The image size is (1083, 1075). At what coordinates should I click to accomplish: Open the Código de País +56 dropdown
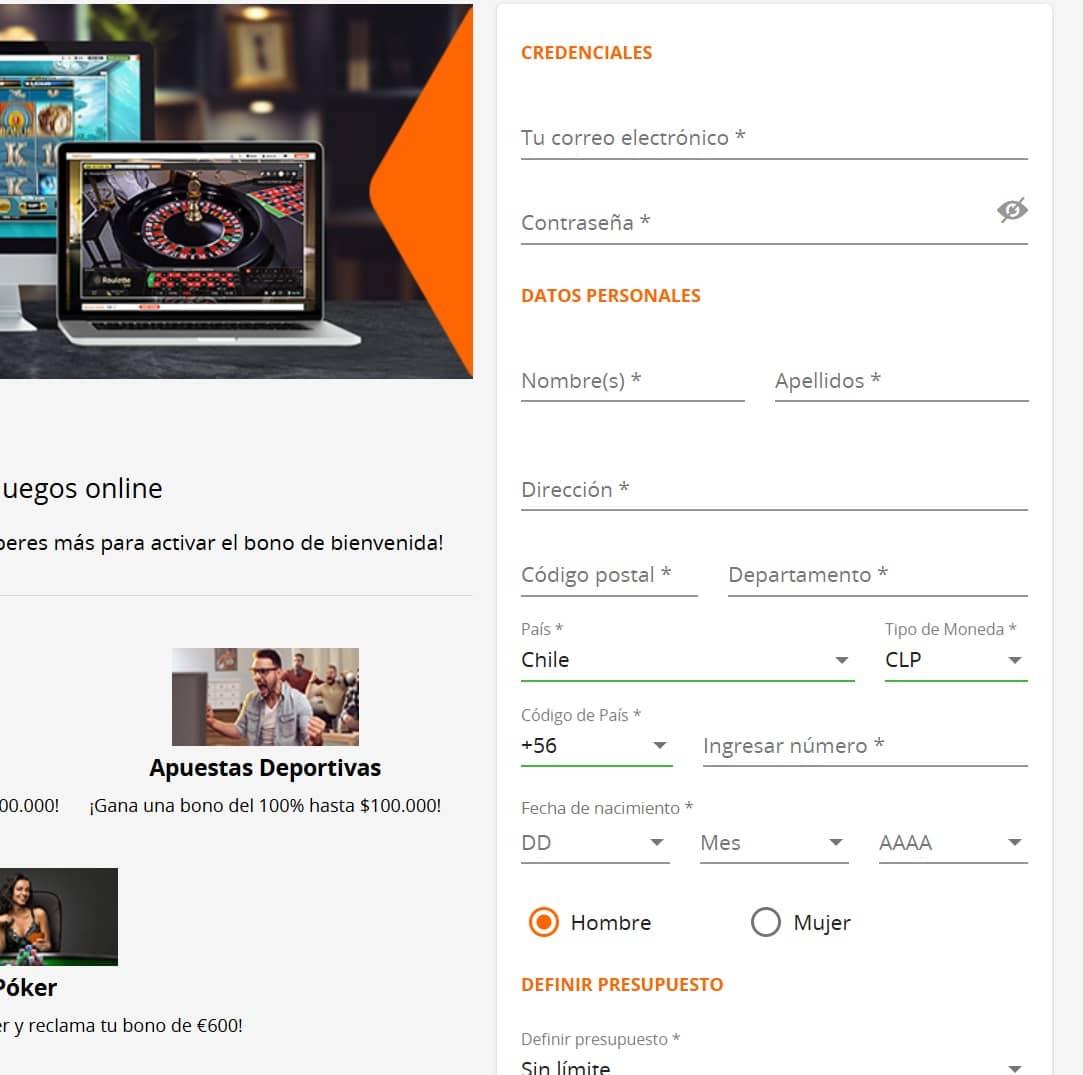tap(596, 746)
